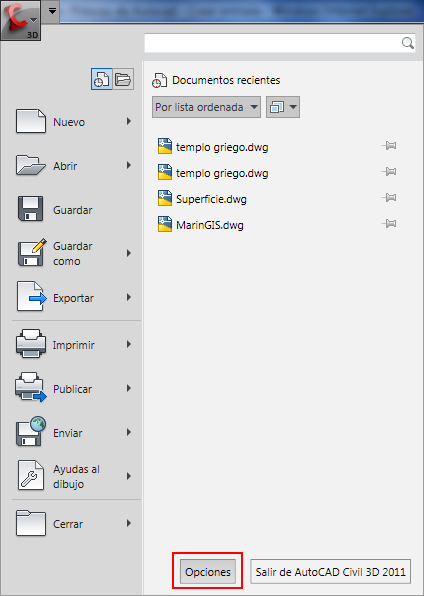Open the Quick Access toolbar customize arrow
Screen dimensions: 424x596
tap(52, 11)
